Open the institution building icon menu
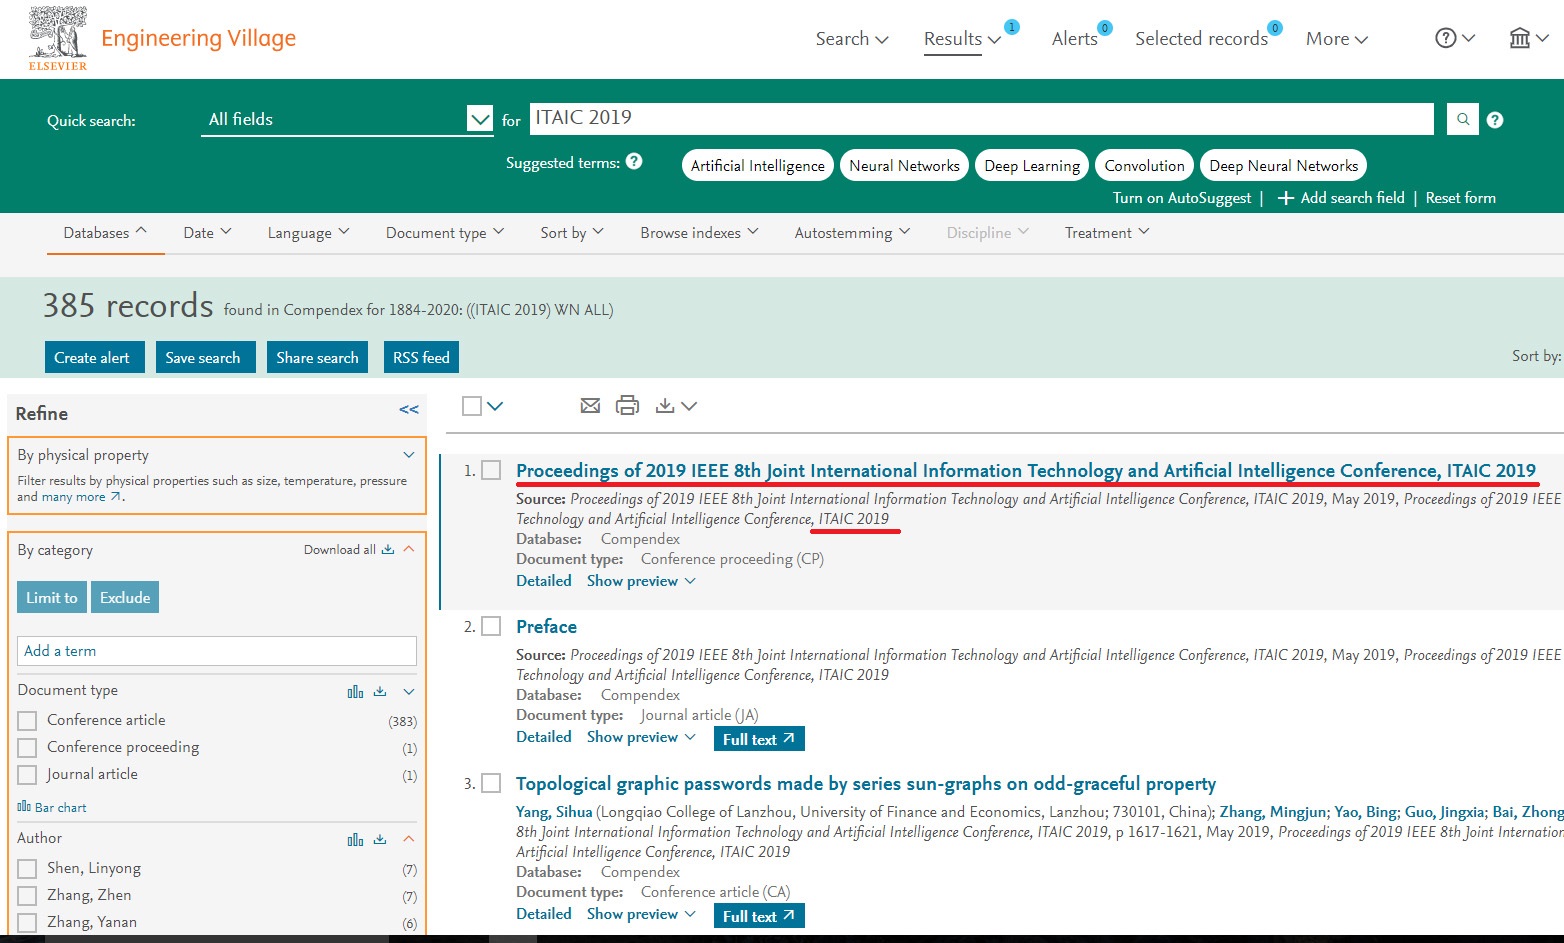The image size is (1564, 943). [x=1529, y=38]
